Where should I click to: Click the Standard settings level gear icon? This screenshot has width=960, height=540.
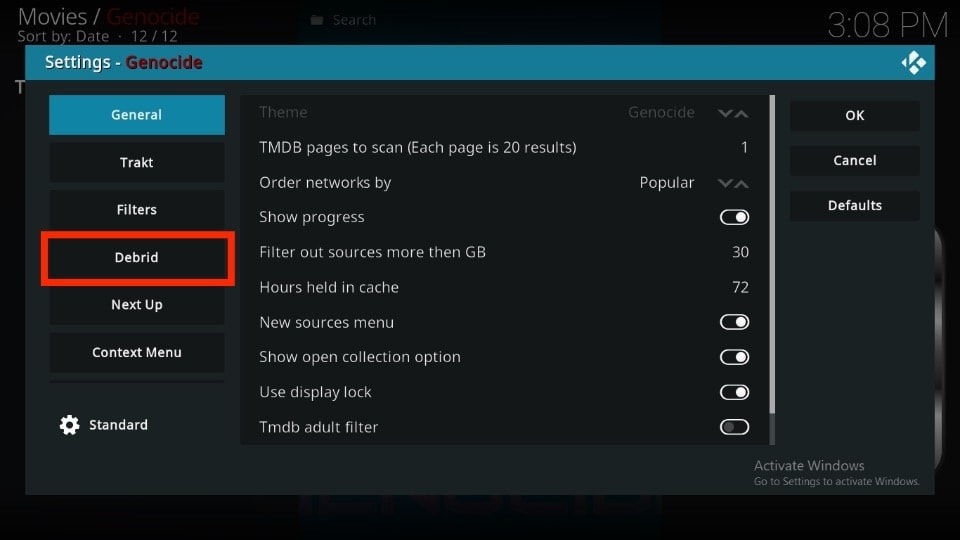pos(69,425)
